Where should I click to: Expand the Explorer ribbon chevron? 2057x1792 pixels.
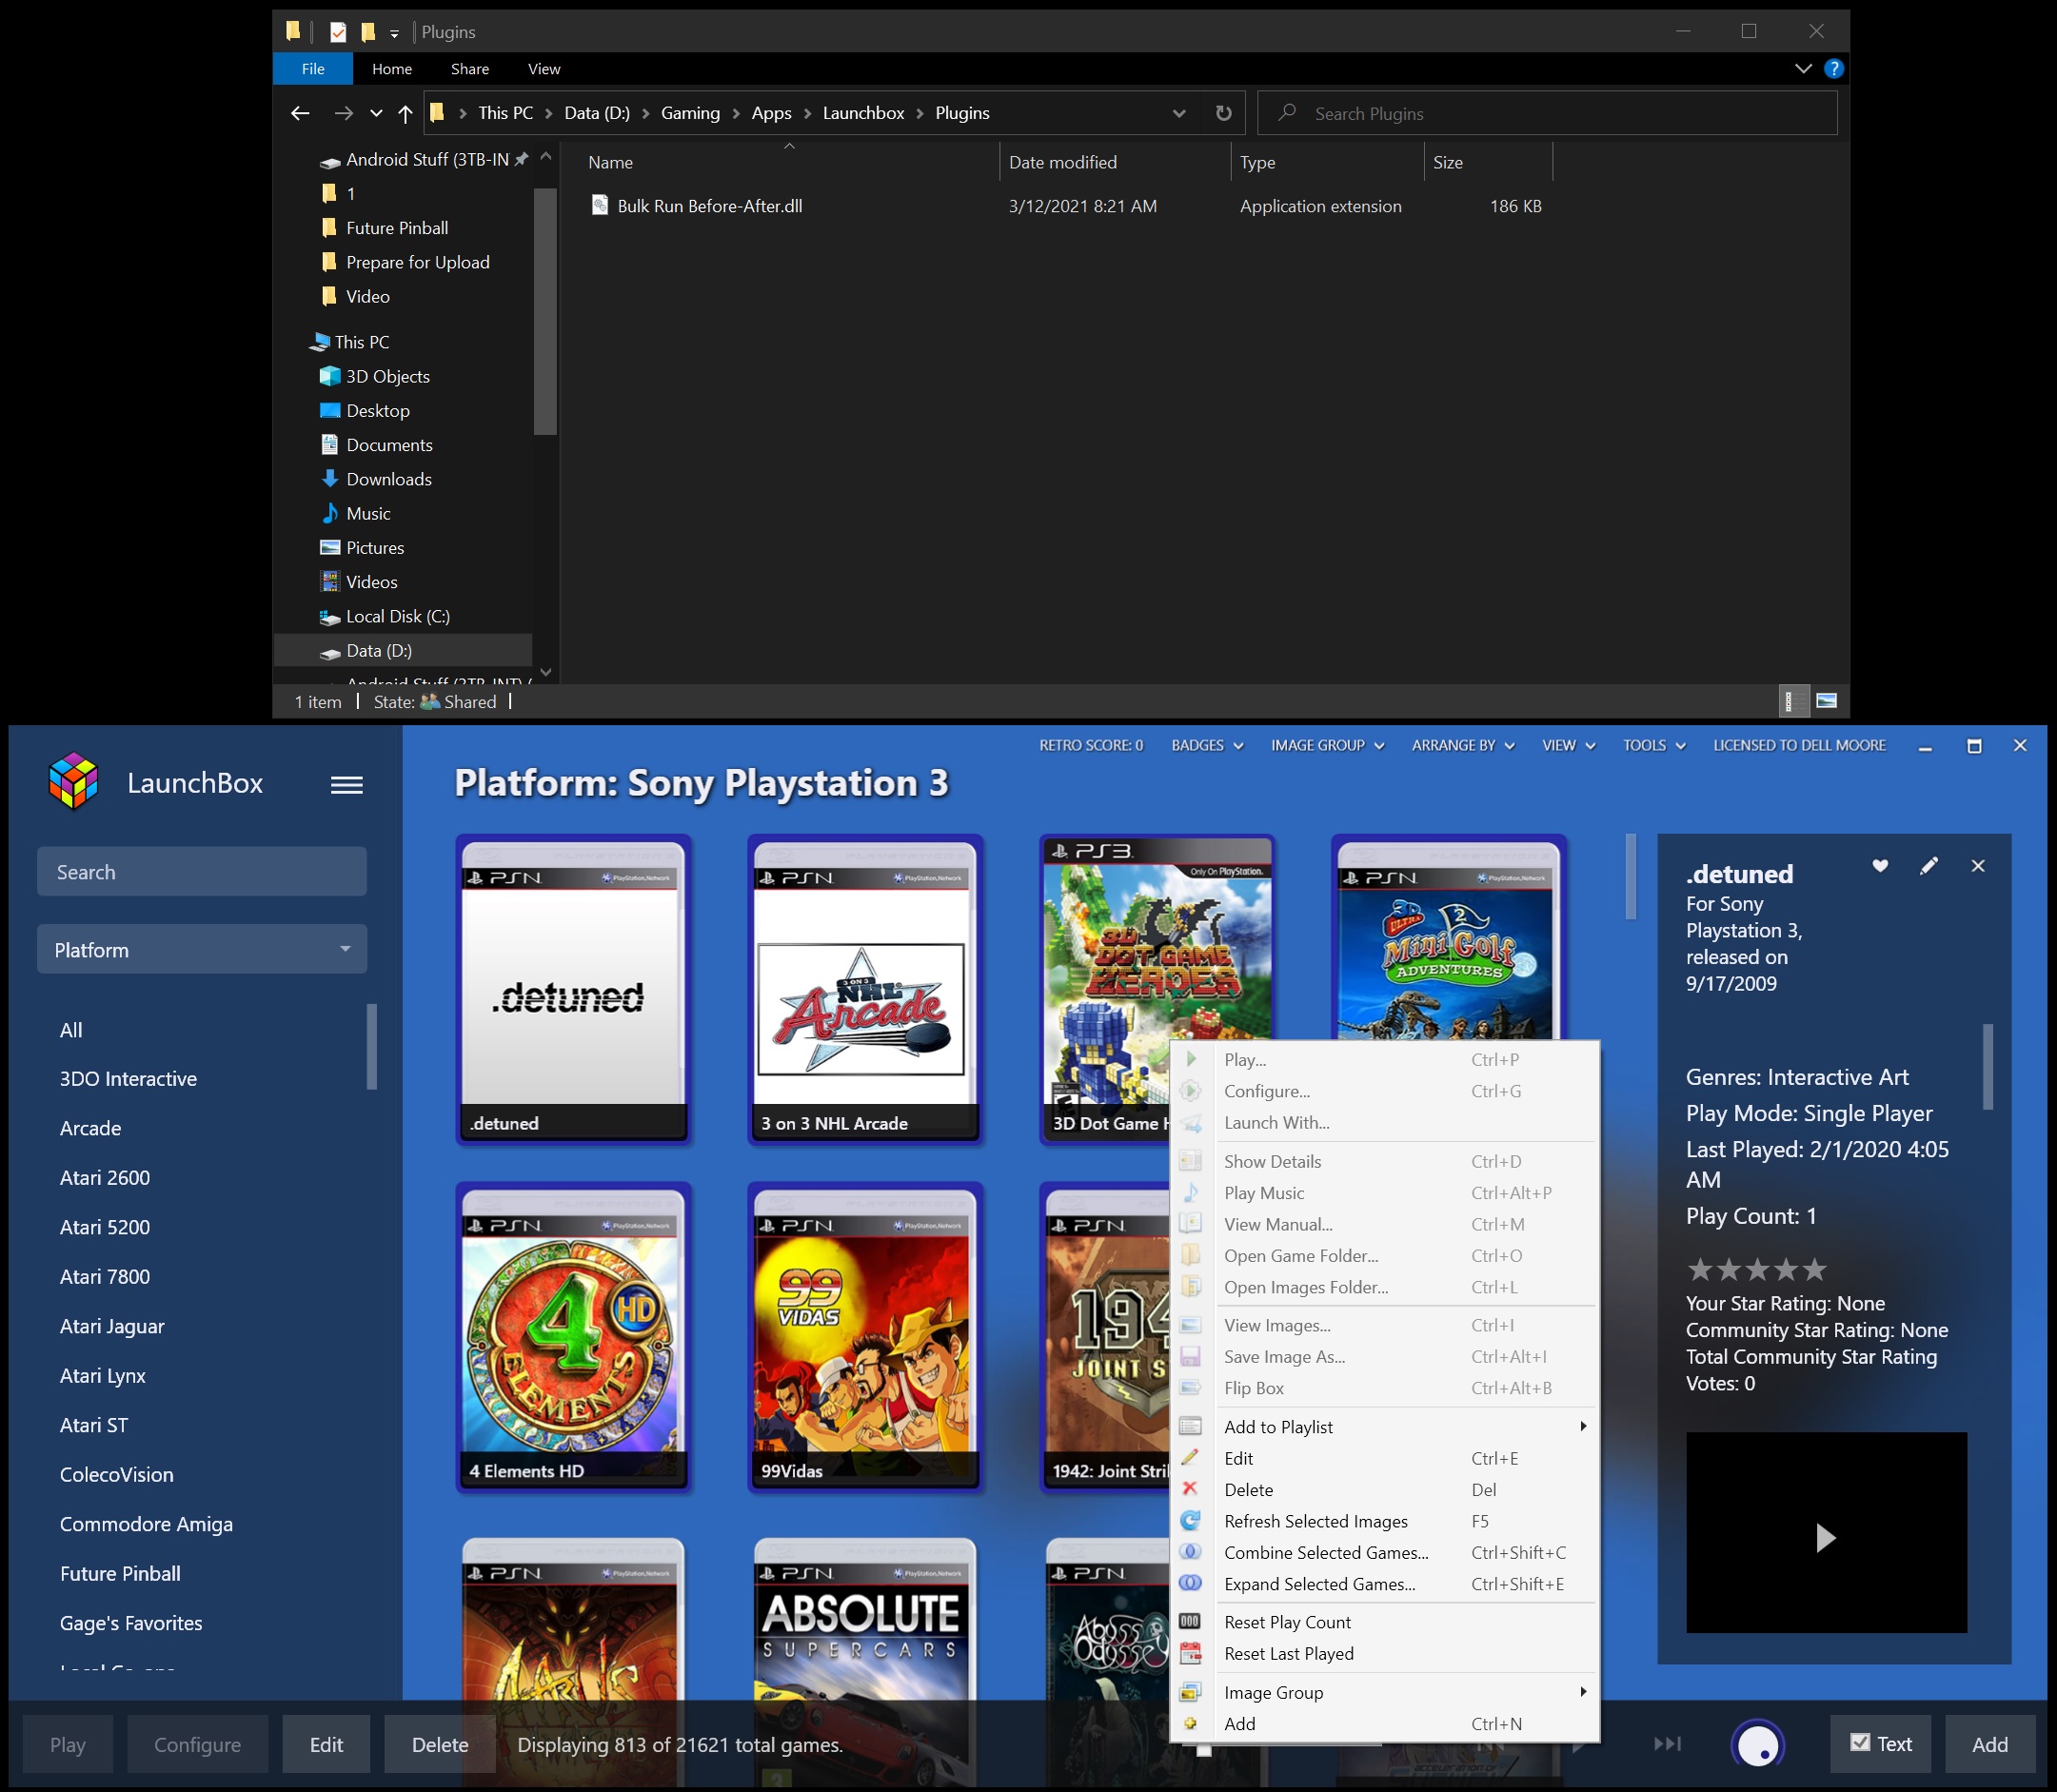click(1803, 69)
